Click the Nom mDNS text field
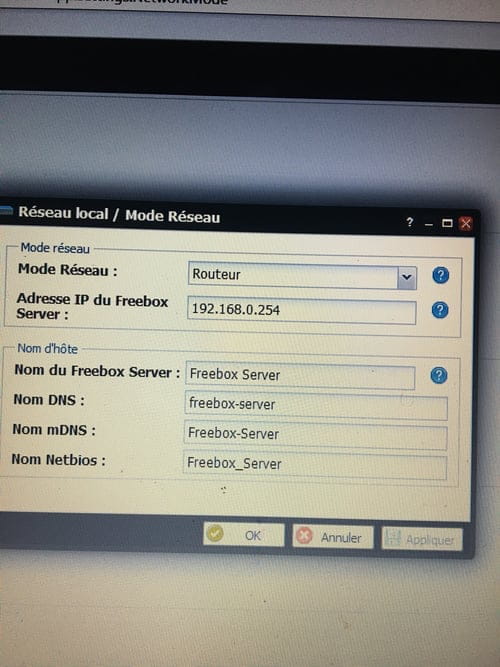 coord(315,435)
